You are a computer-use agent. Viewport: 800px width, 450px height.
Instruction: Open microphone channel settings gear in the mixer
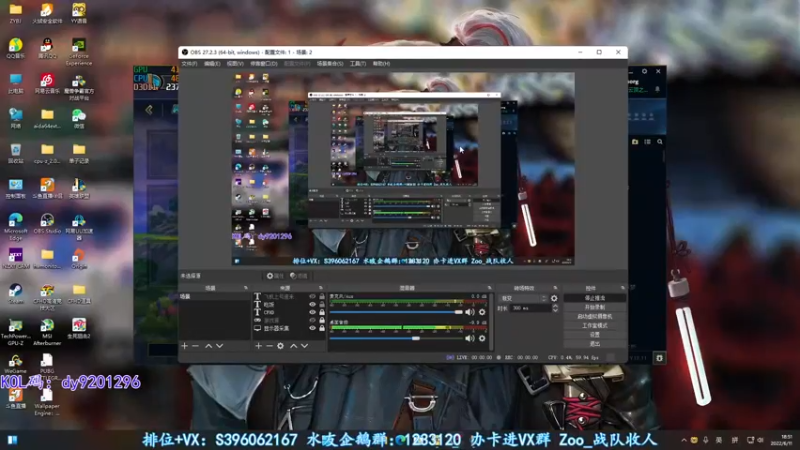(x=482, y=312)
